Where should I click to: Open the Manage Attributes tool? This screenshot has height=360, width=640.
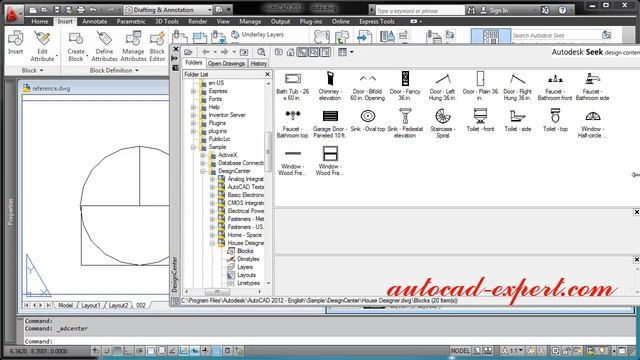pyautogui.click(x=133, y=46)
